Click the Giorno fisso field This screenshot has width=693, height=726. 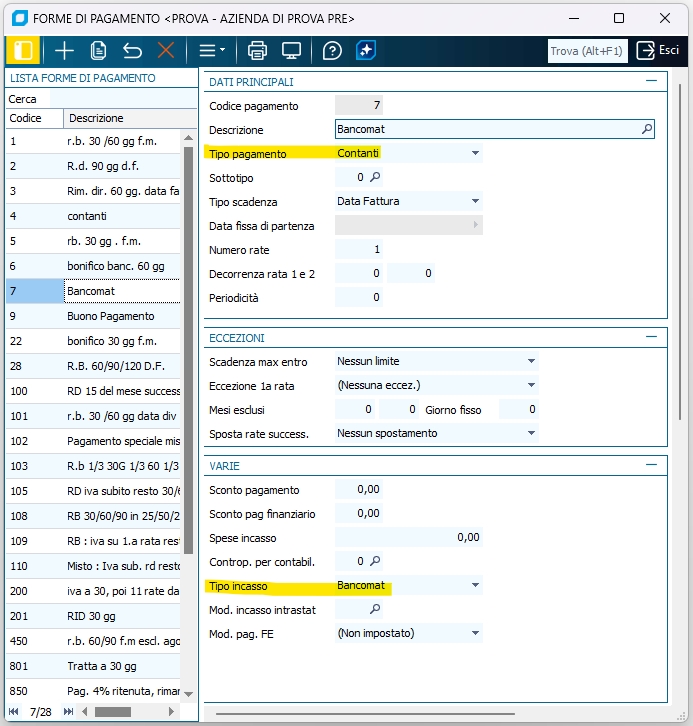[x=518, y=409]
